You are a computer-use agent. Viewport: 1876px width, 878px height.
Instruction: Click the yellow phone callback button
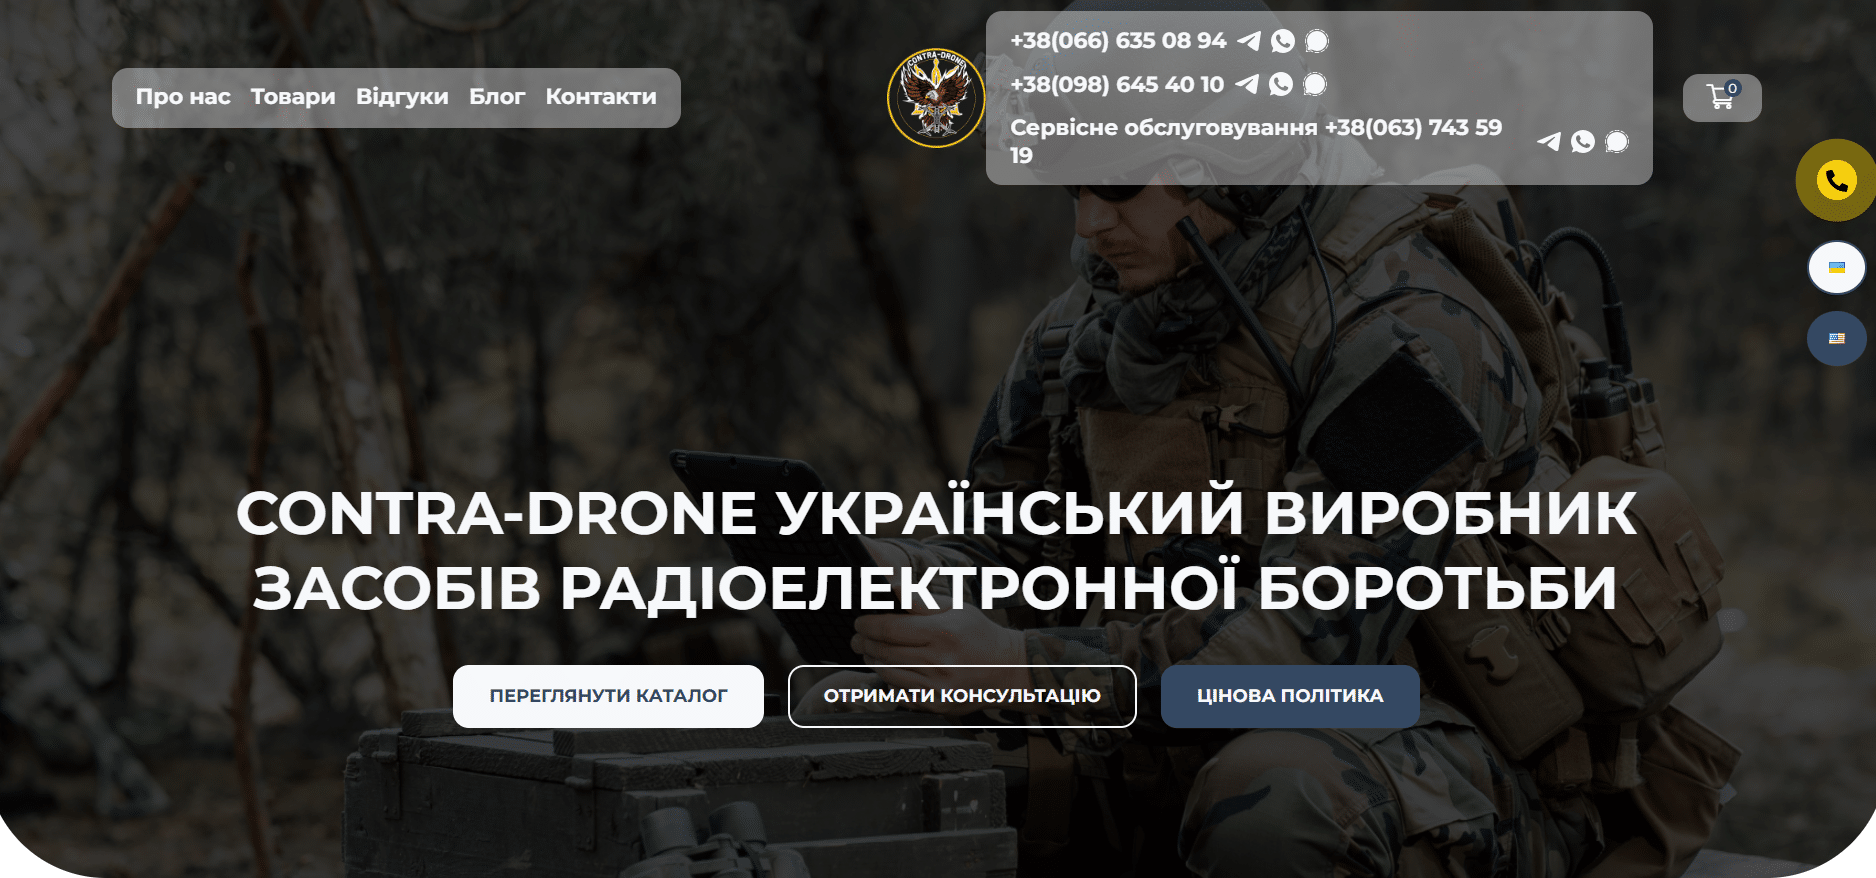coord(1836,180)
